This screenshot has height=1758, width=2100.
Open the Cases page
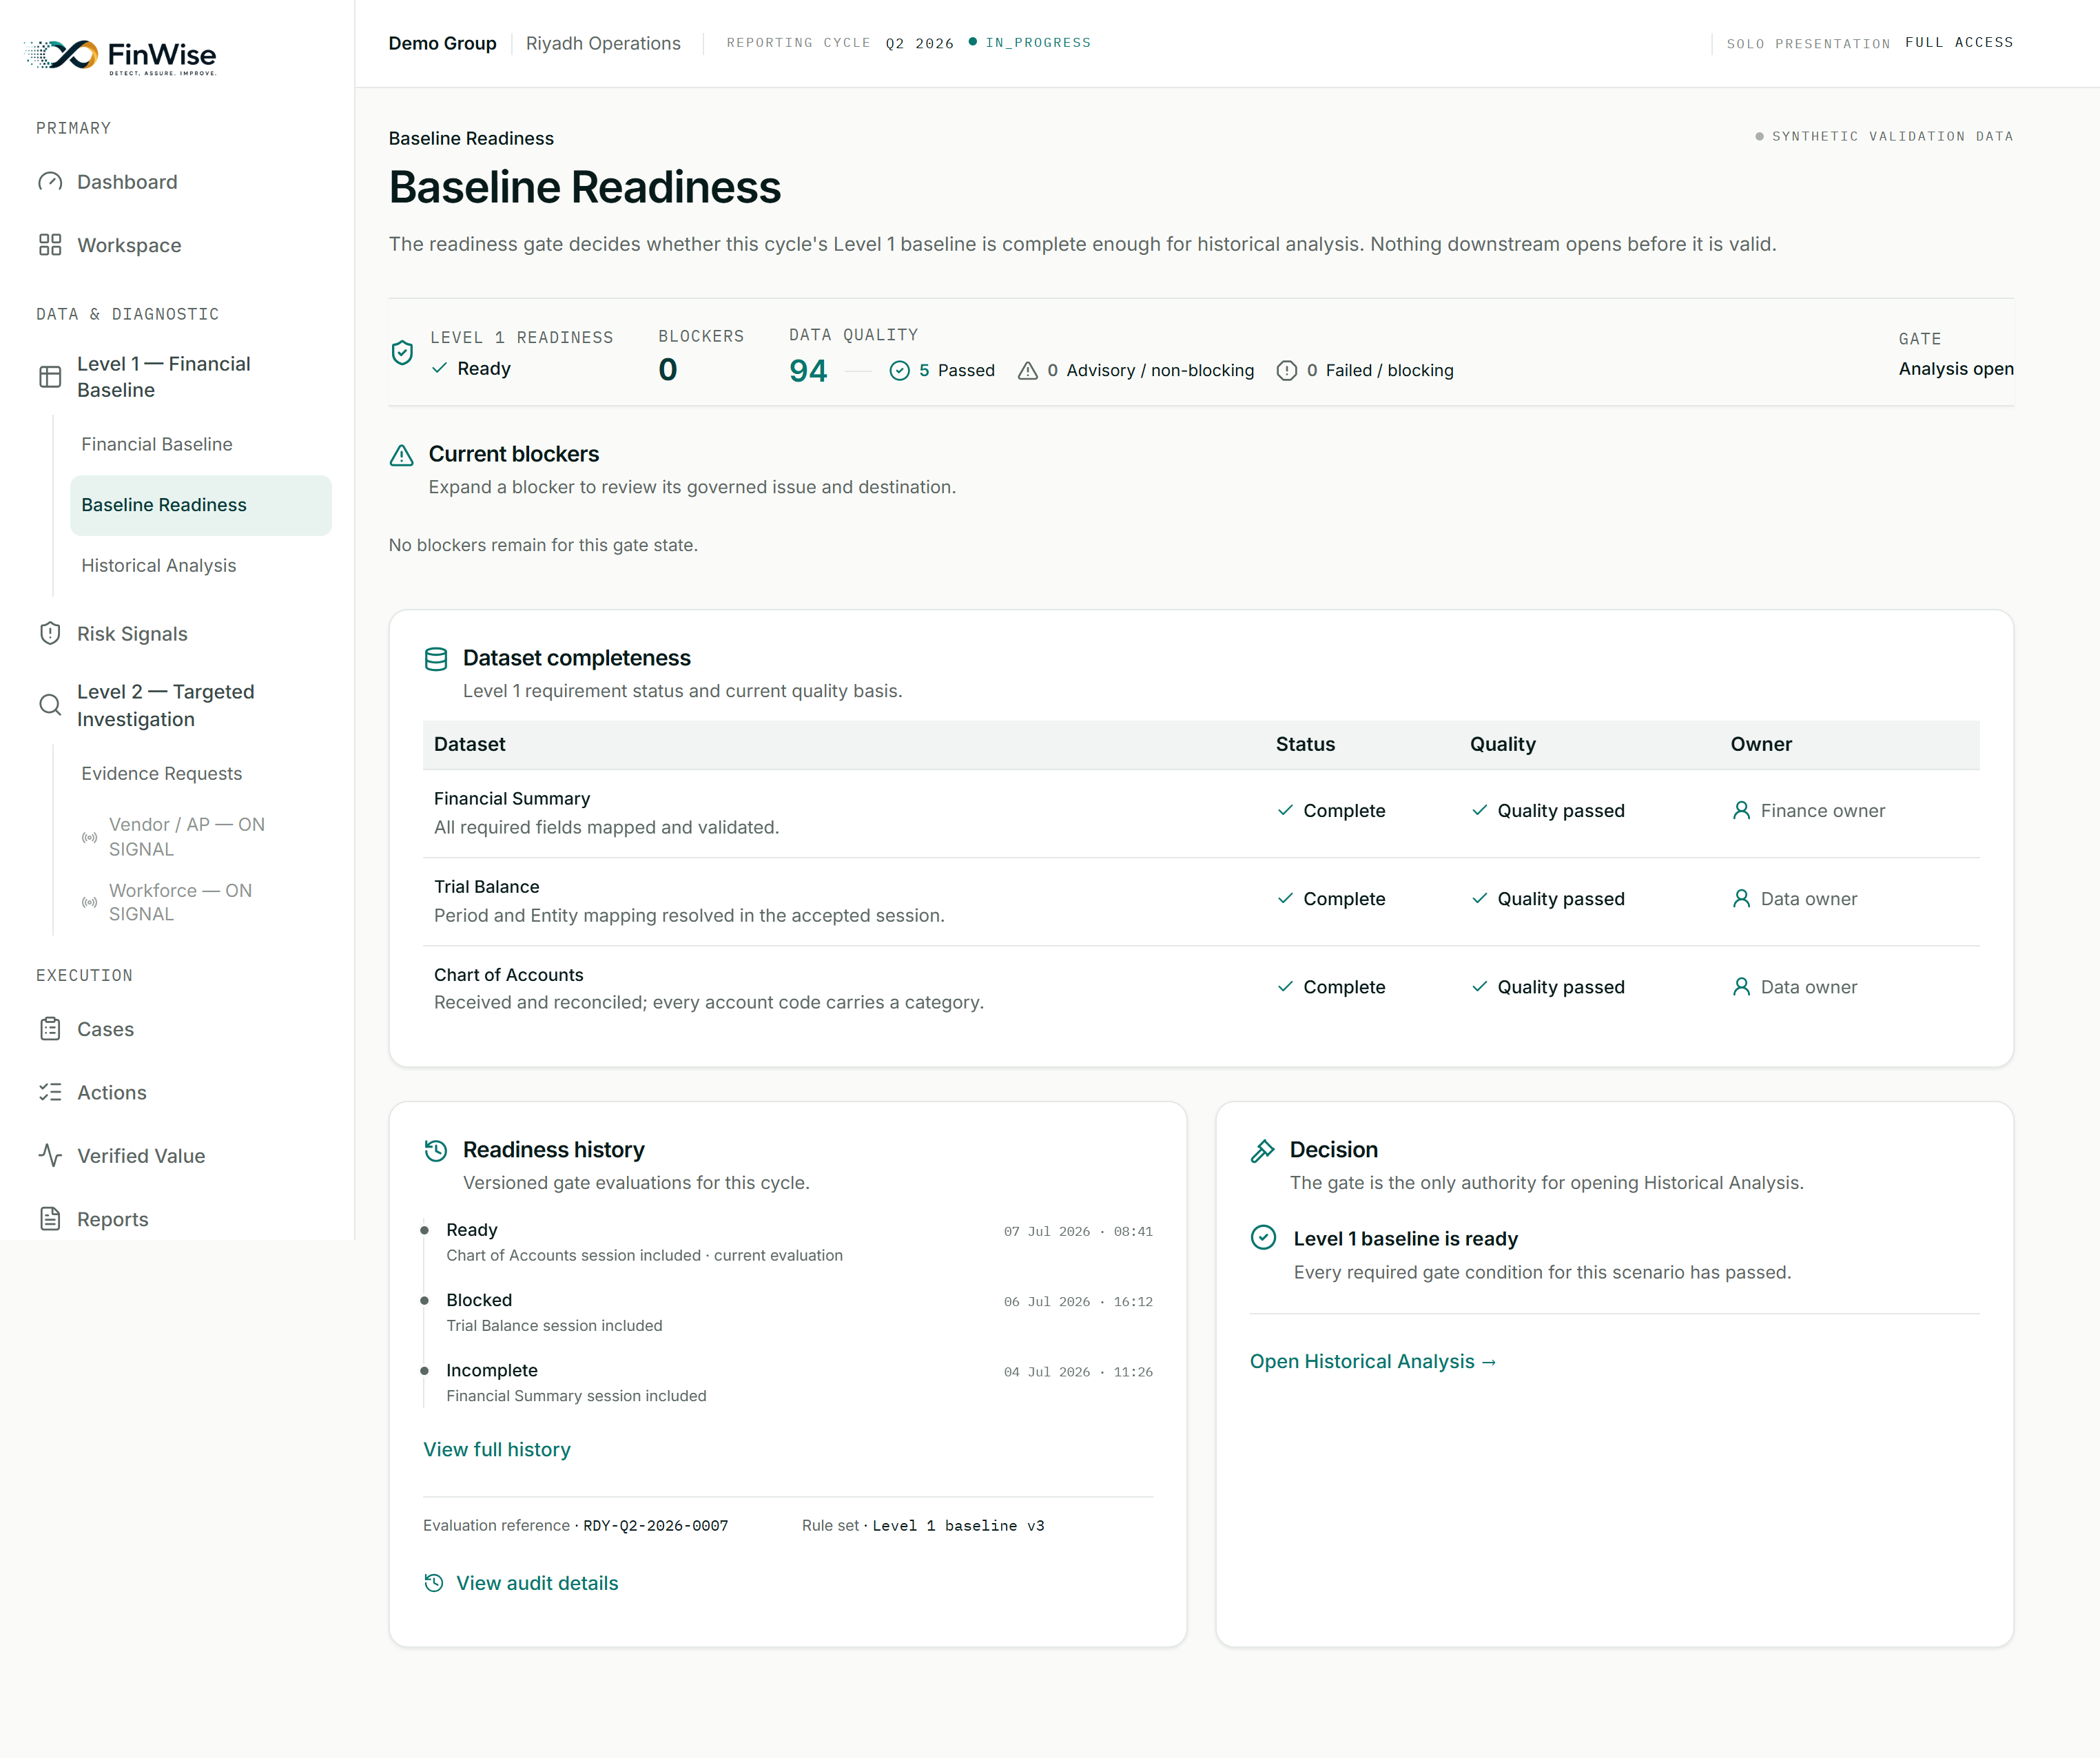pyautogui.click(x=105, y=1029)
